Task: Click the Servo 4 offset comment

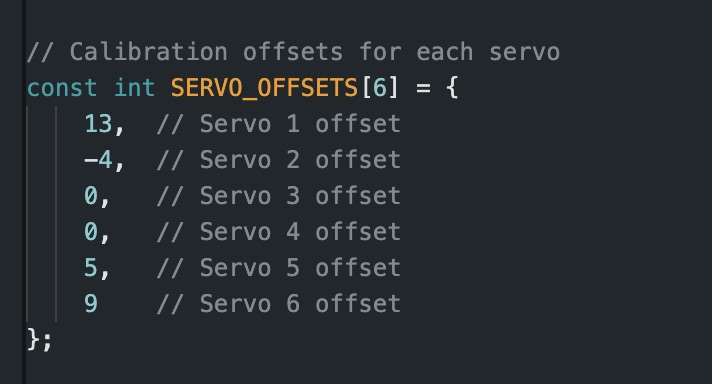Action: (278, 231)
